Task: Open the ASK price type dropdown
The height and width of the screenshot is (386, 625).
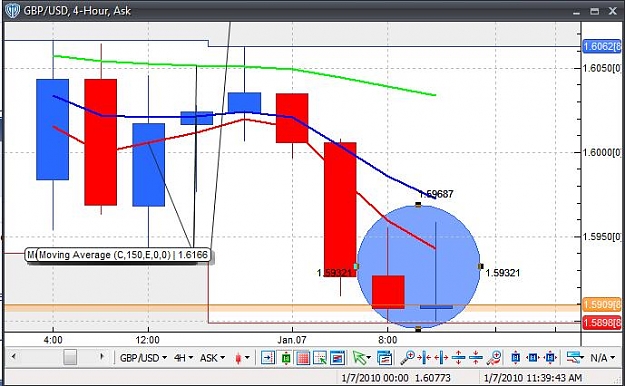Action: click(212, 358)
